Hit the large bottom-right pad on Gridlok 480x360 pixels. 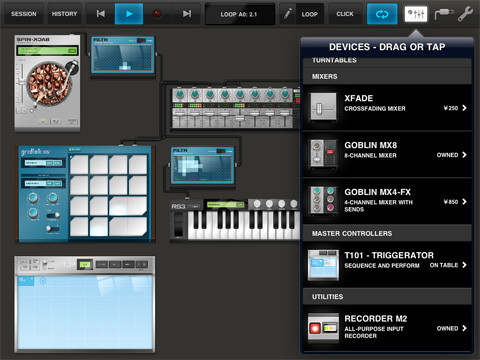click(128, 227)
